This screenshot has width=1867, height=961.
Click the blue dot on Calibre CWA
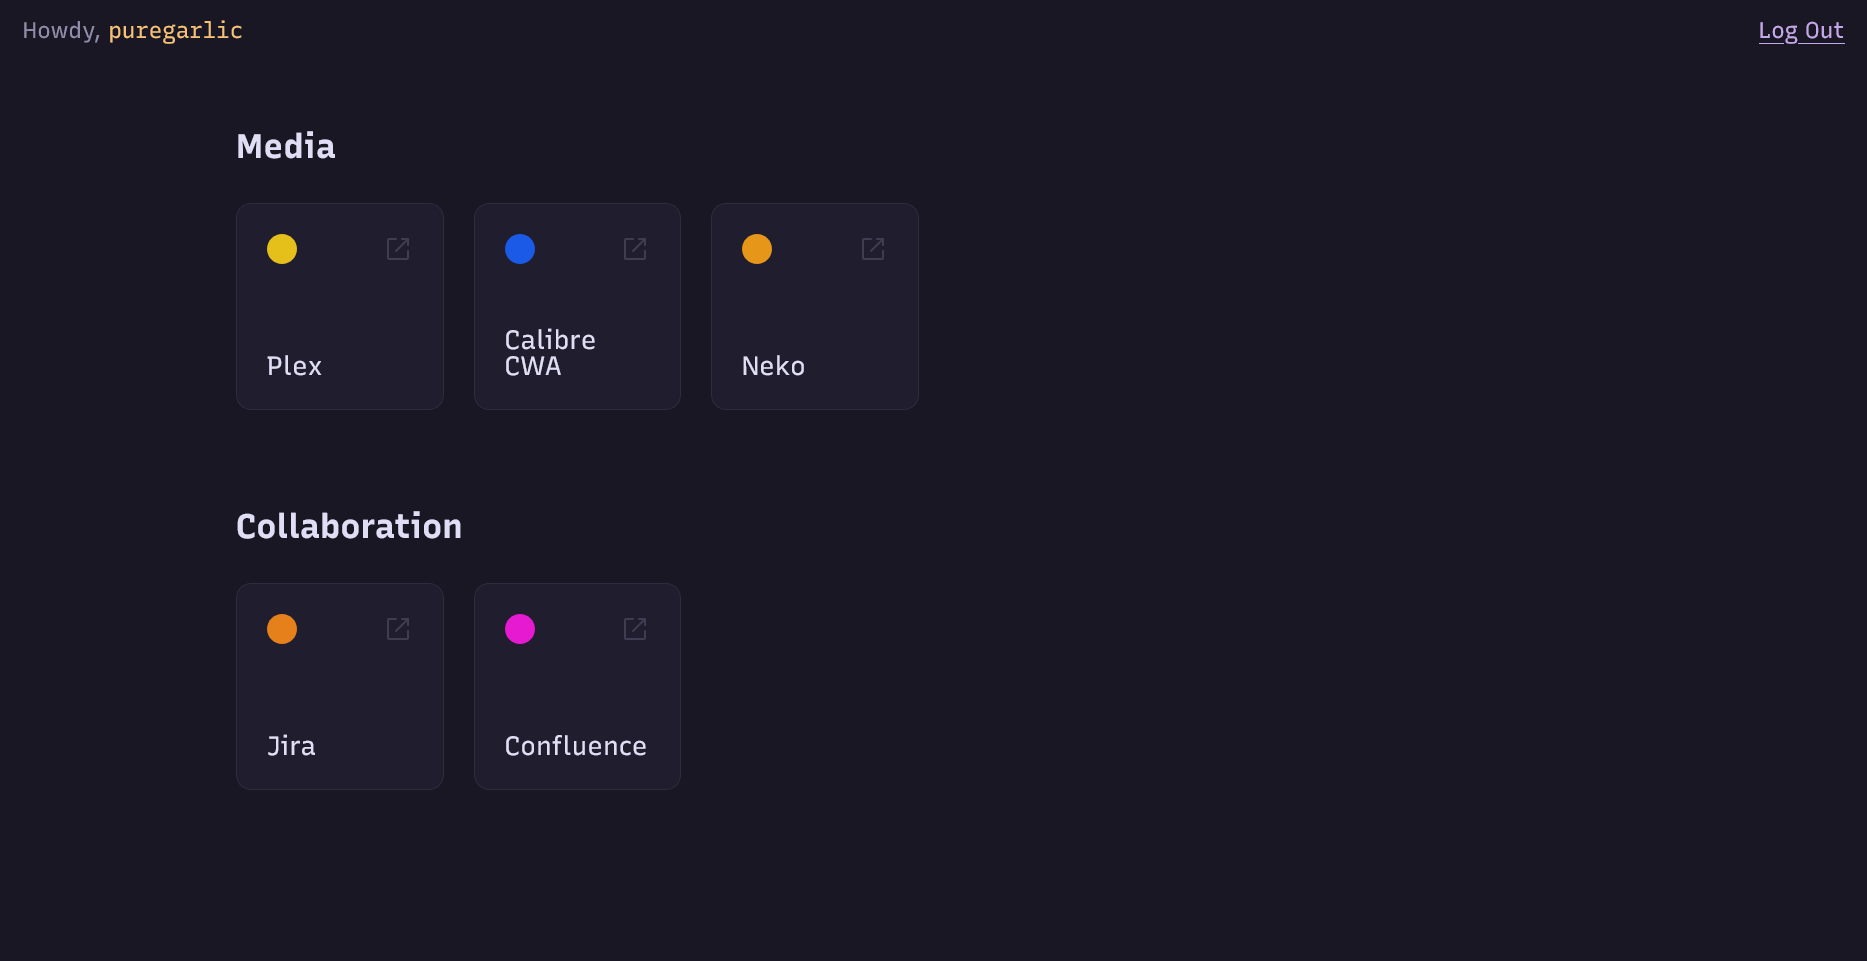520,249
